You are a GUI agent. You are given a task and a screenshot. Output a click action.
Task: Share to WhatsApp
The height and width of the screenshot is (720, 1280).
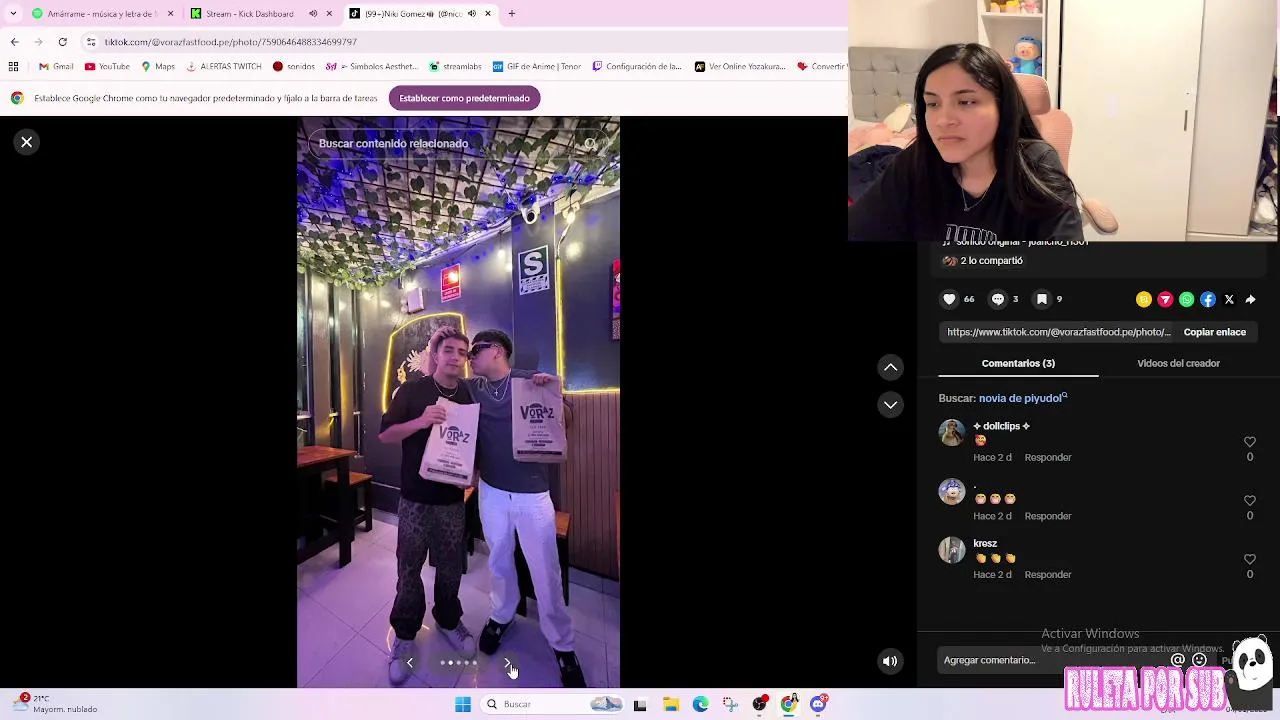point(1186,300)
